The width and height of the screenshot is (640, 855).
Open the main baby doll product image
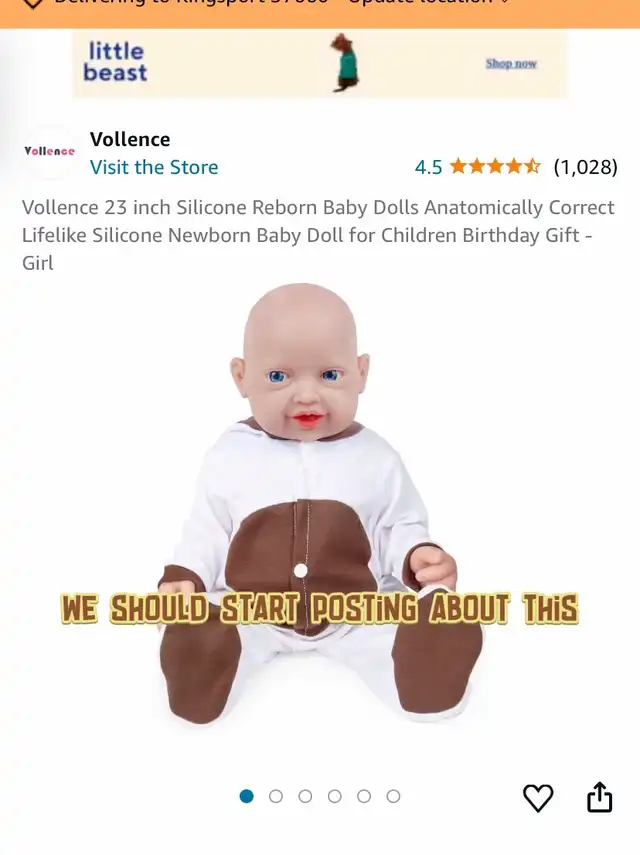321,502
